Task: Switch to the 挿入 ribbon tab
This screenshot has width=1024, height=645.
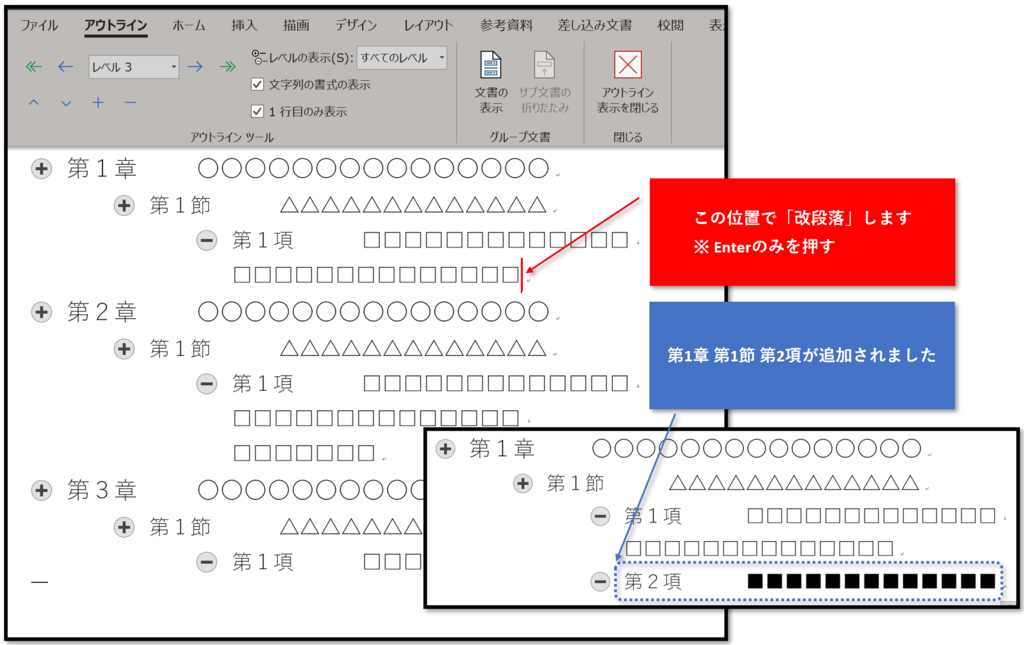Action: (x=244, y=24)
